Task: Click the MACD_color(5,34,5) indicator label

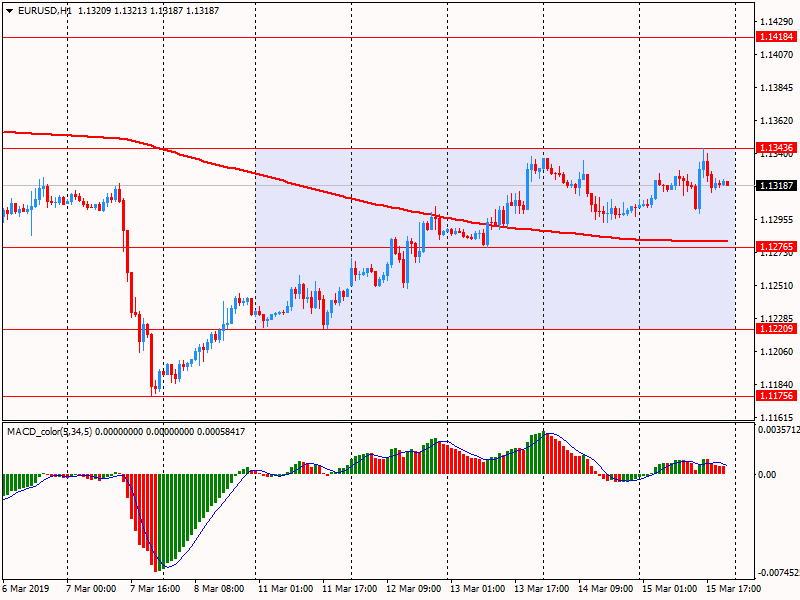Action: click(49, 432)
